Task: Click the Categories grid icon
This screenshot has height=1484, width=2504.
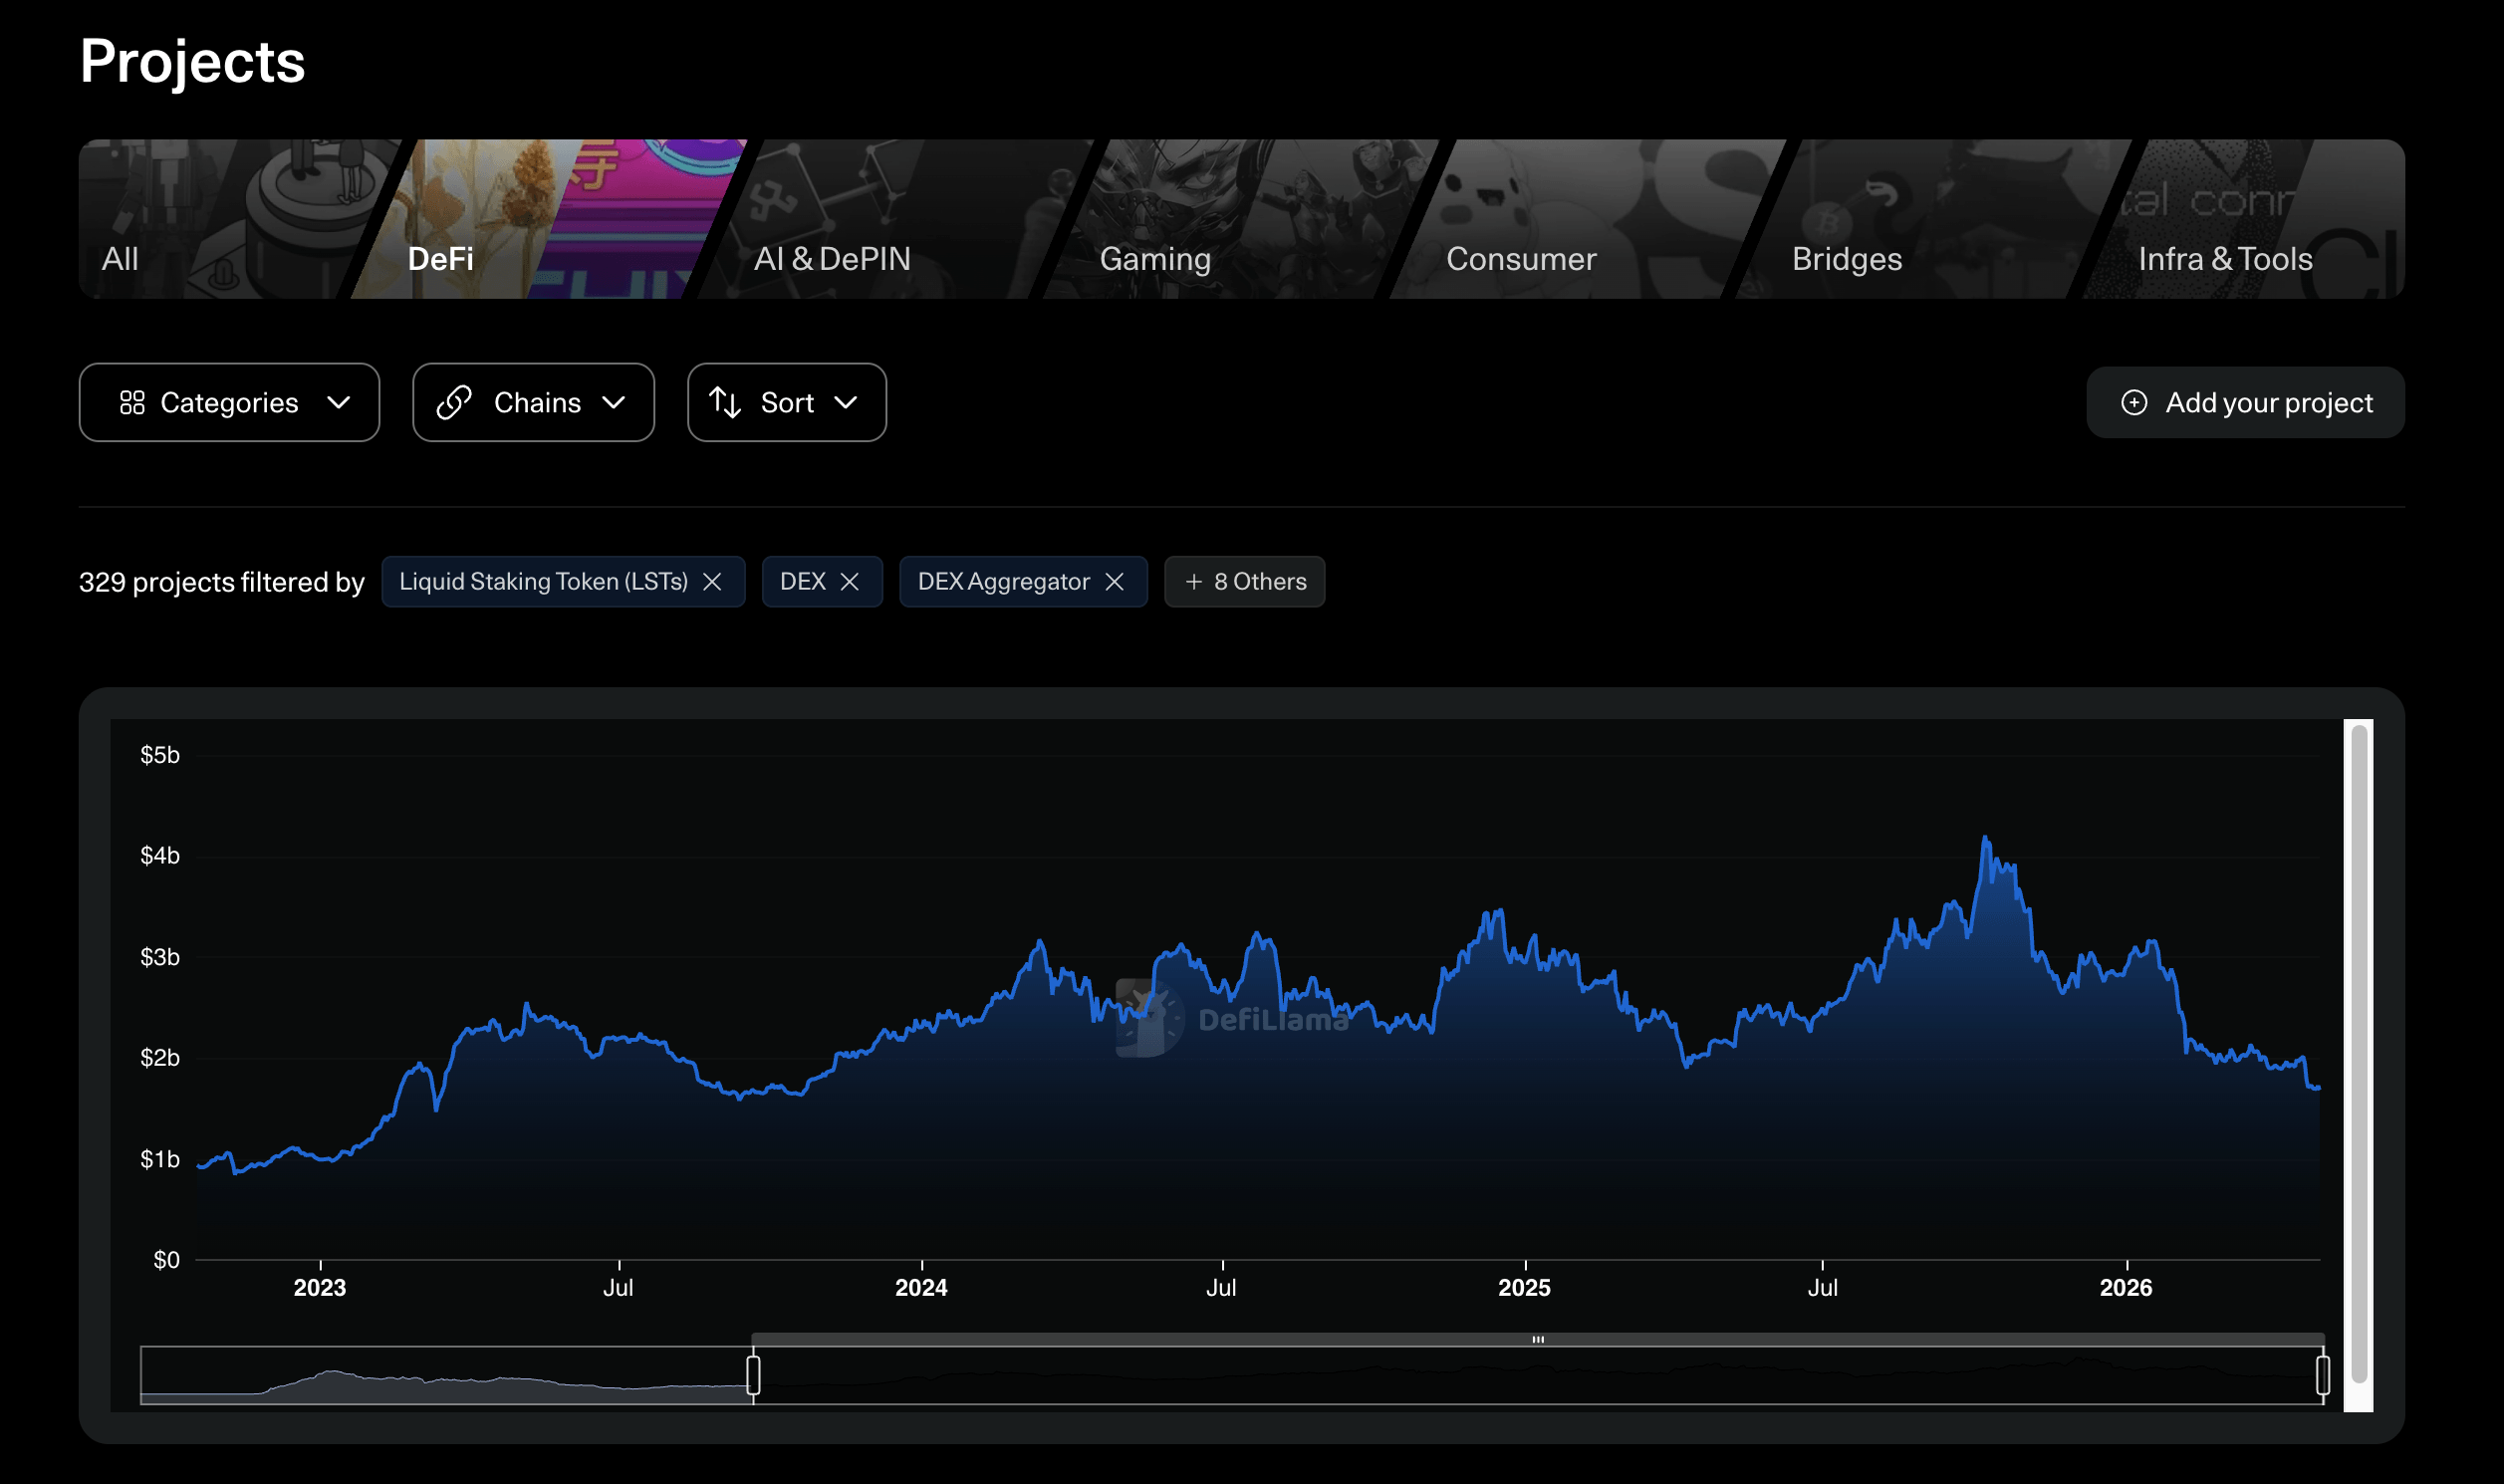Action: tap(132, 403)
